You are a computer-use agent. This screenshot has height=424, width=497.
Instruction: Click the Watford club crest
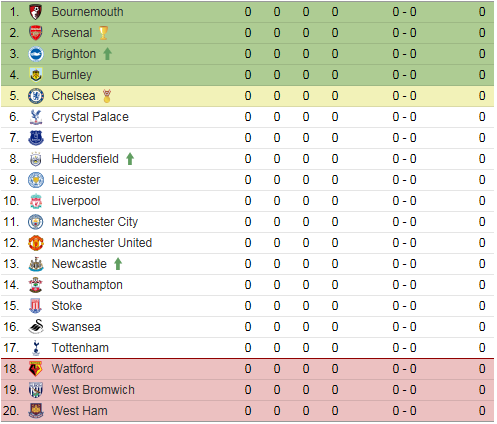pyautogui.click(x=36, y=369)
